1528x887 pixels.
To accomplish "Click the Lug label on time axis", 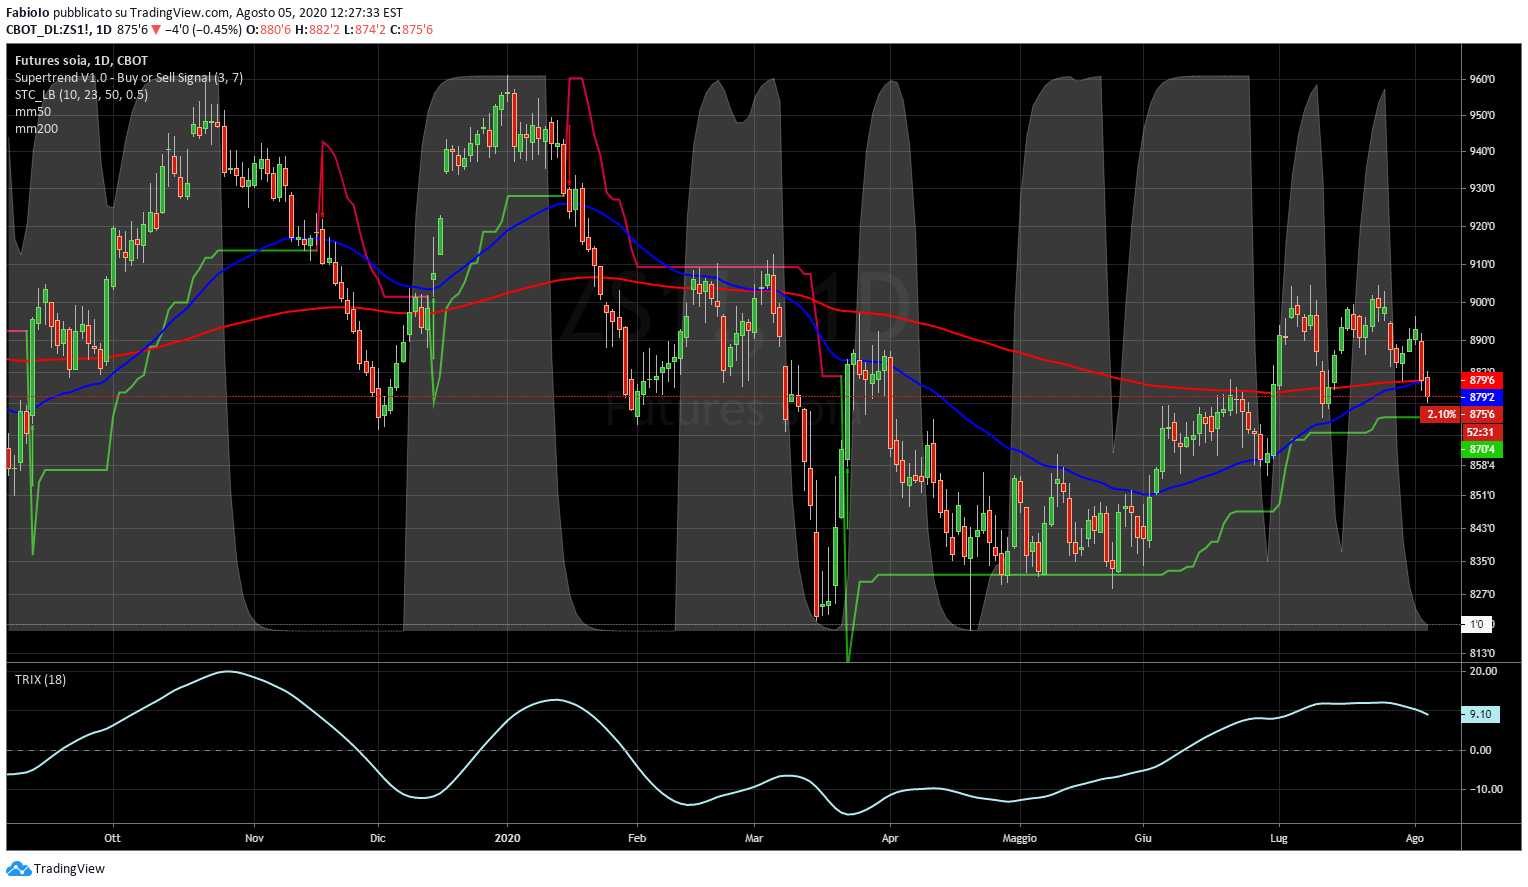I will (1278, 839).
